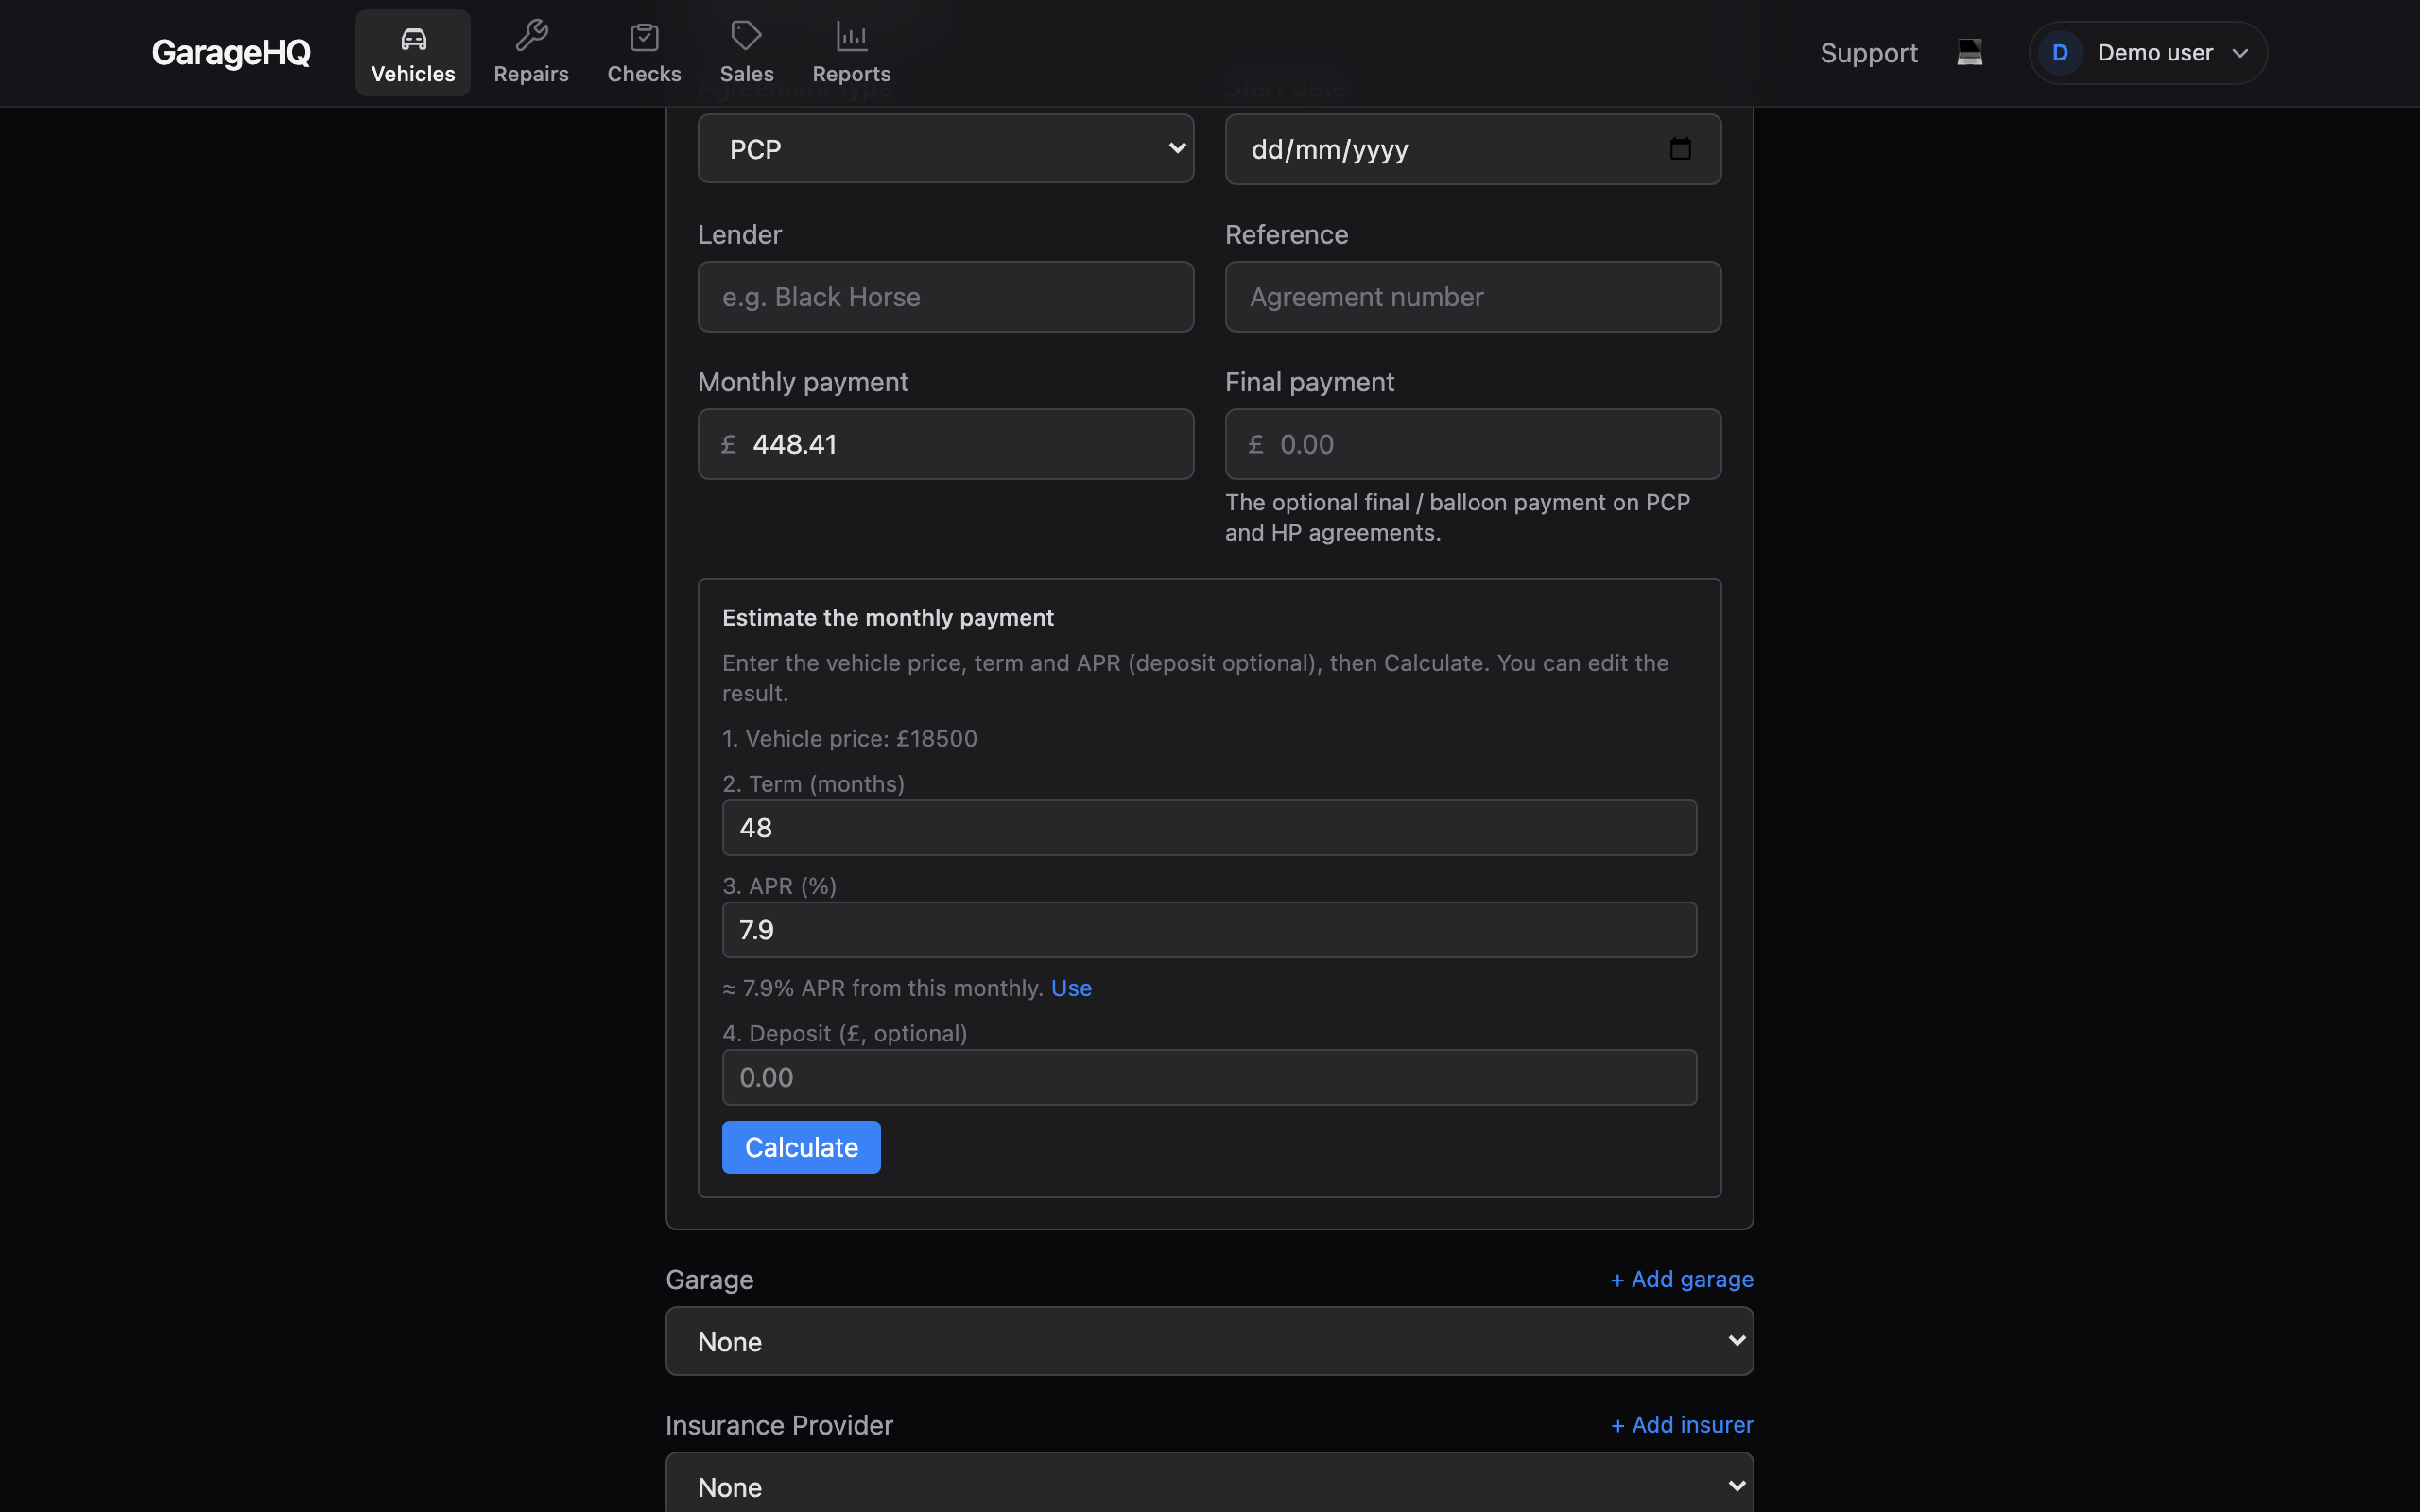This screenshot has width=2420, height=1512.
Task: Click the Vehicle price £18500 text
Action: [850, 738]
